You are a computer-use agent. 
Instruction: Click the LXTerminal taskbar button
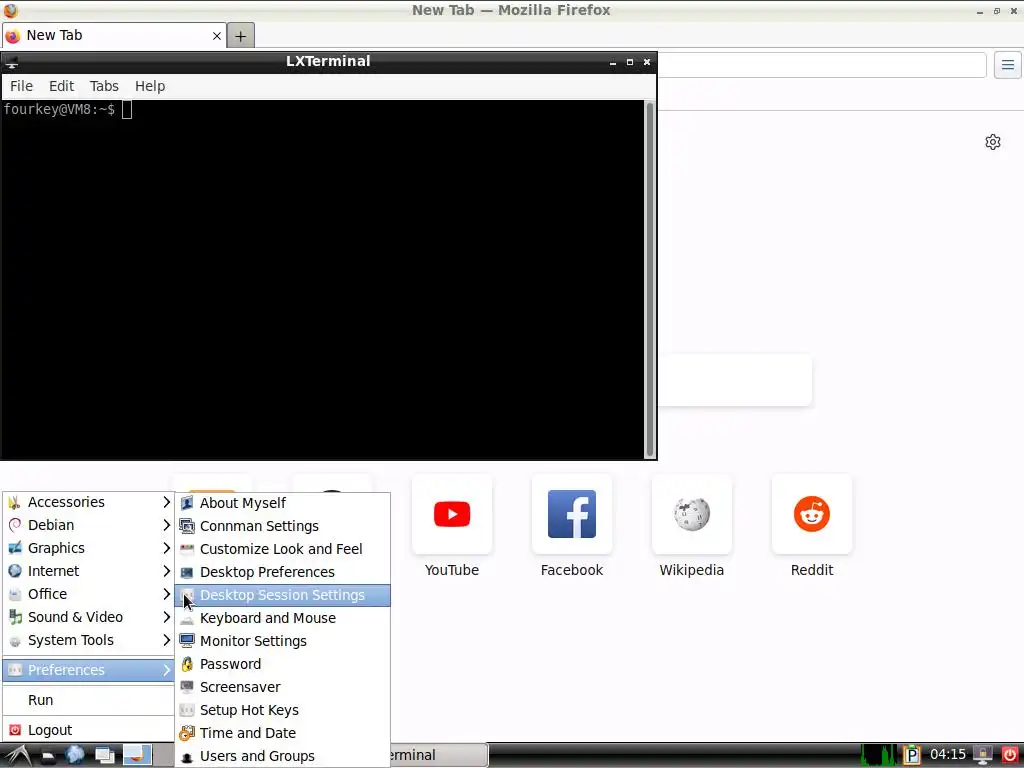coord(439,756)
